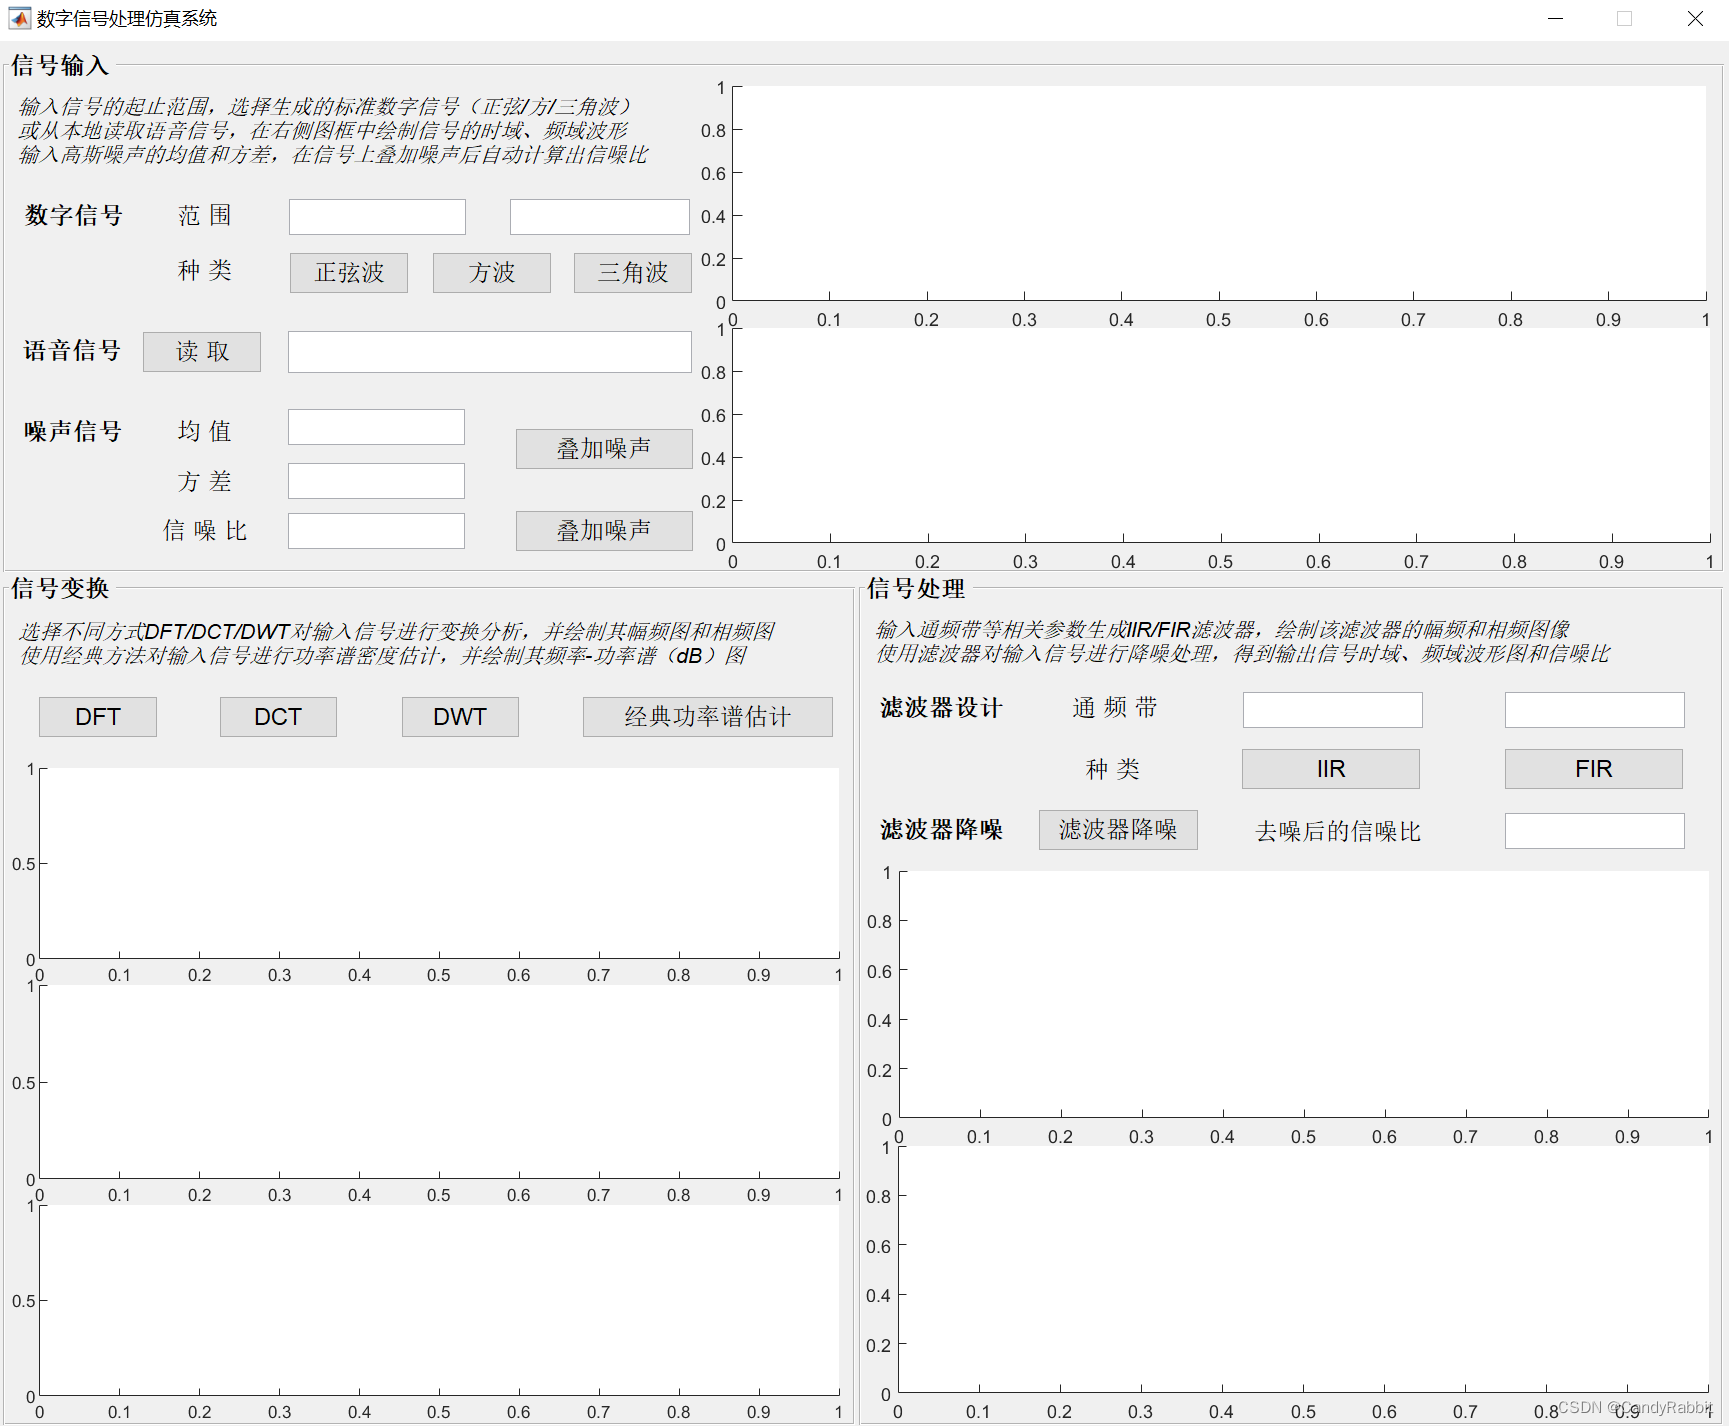
Task: Click the signal range start input field
Action: (376, 216)
